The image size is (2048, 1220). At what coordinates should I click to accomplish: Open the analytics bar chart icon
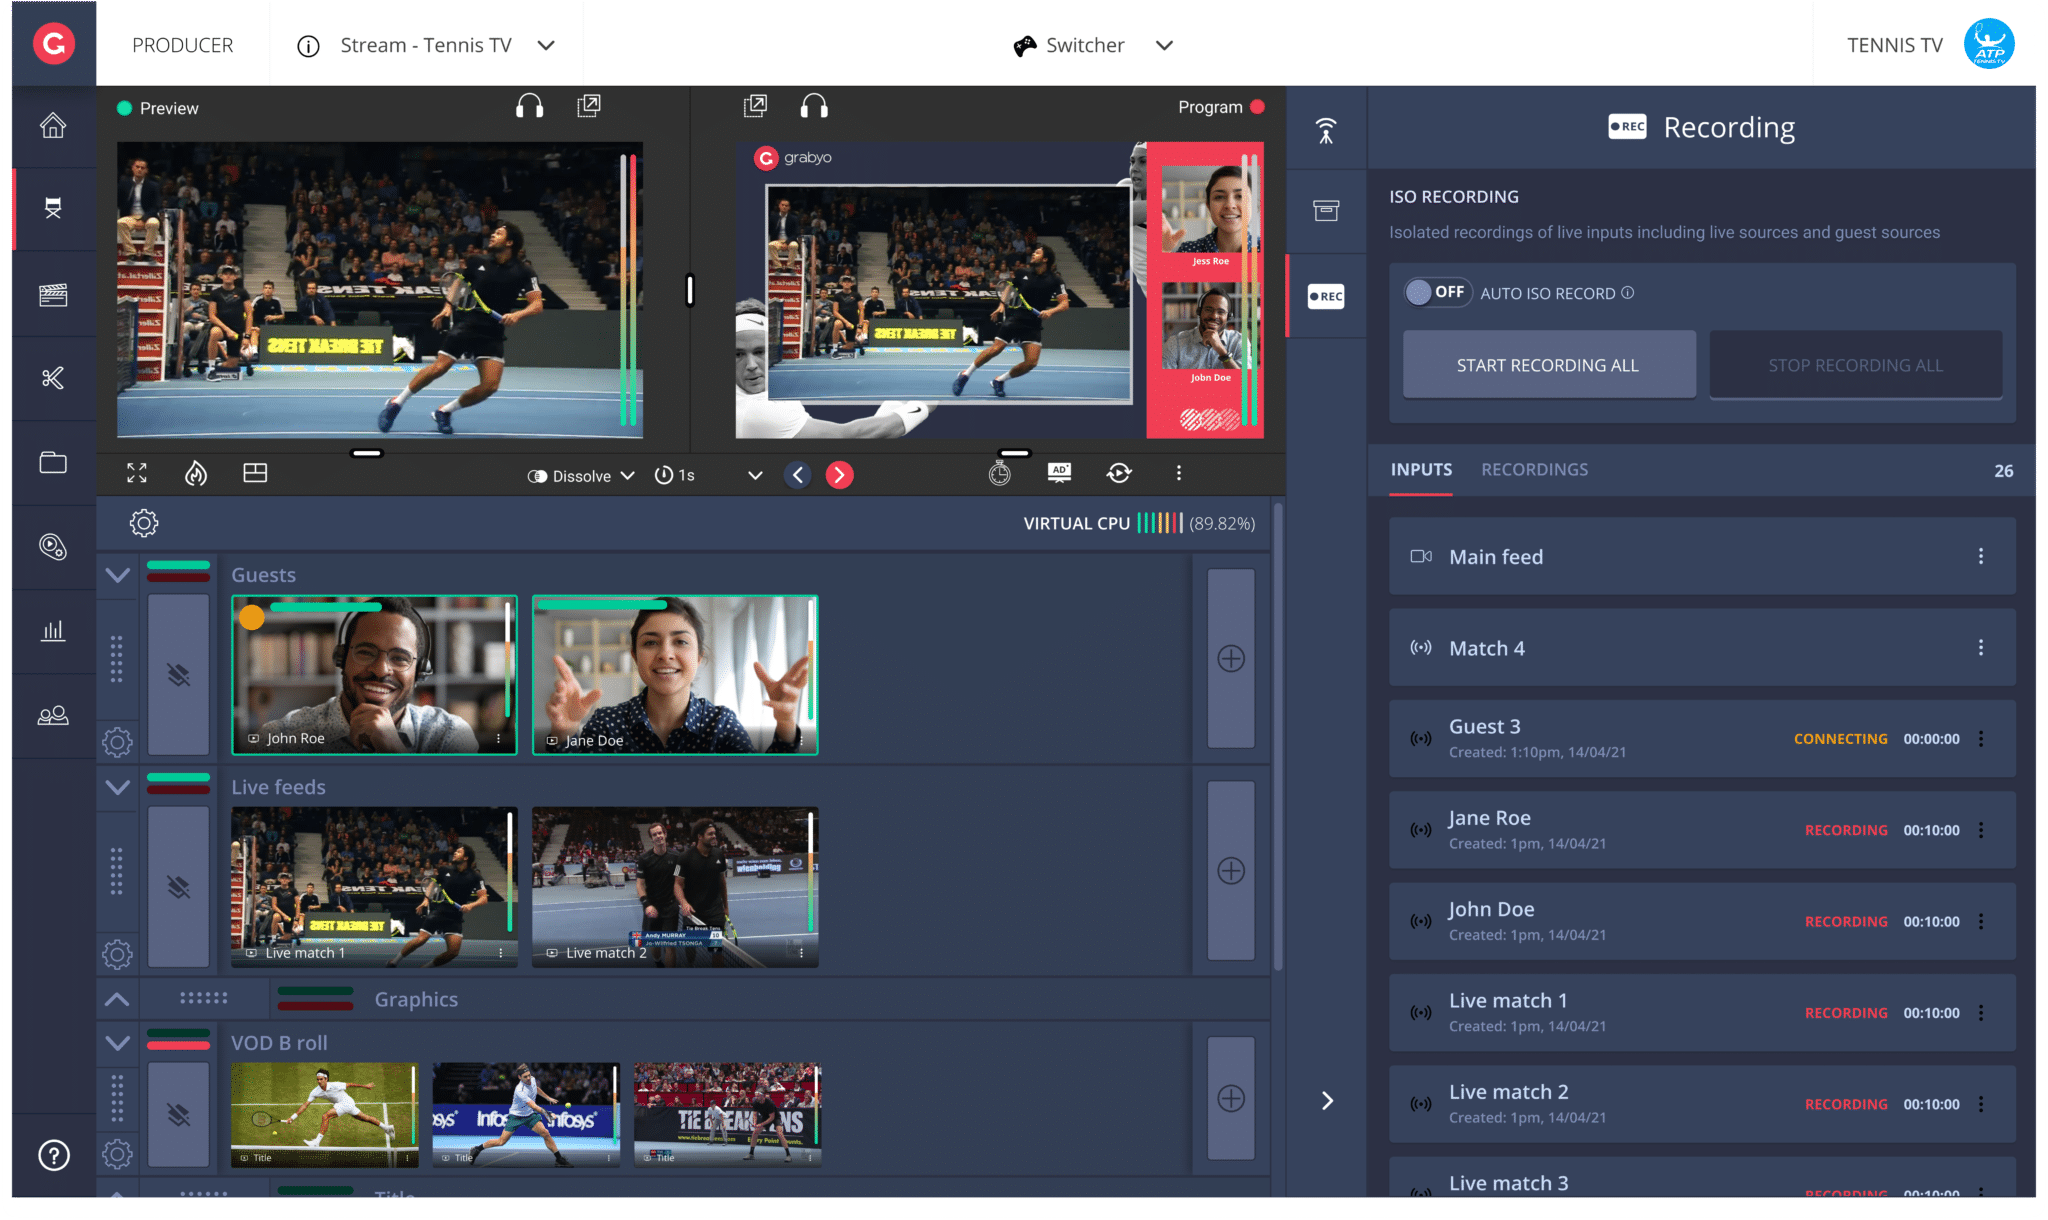pyautogui.click(x=53, y=631)
